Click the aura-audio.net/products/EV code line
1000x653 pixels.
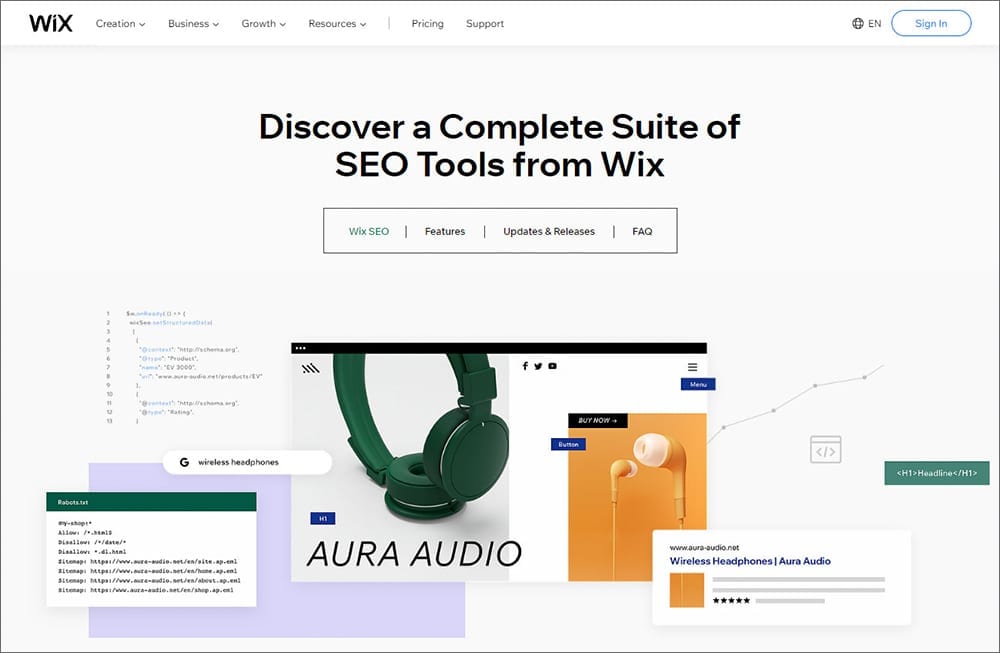pos(201,376)
